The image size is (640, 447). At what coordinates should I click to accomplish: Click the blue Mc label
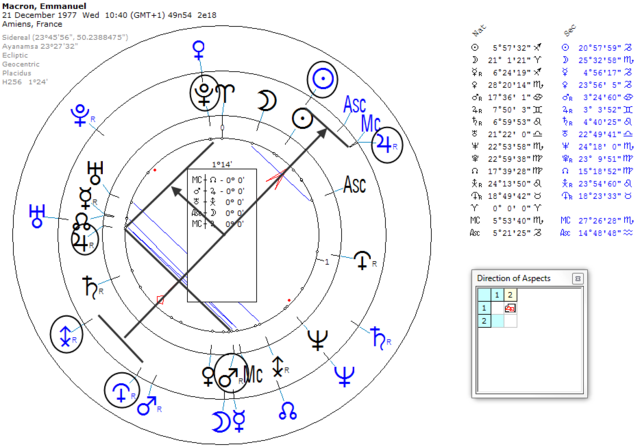point(371,123)
